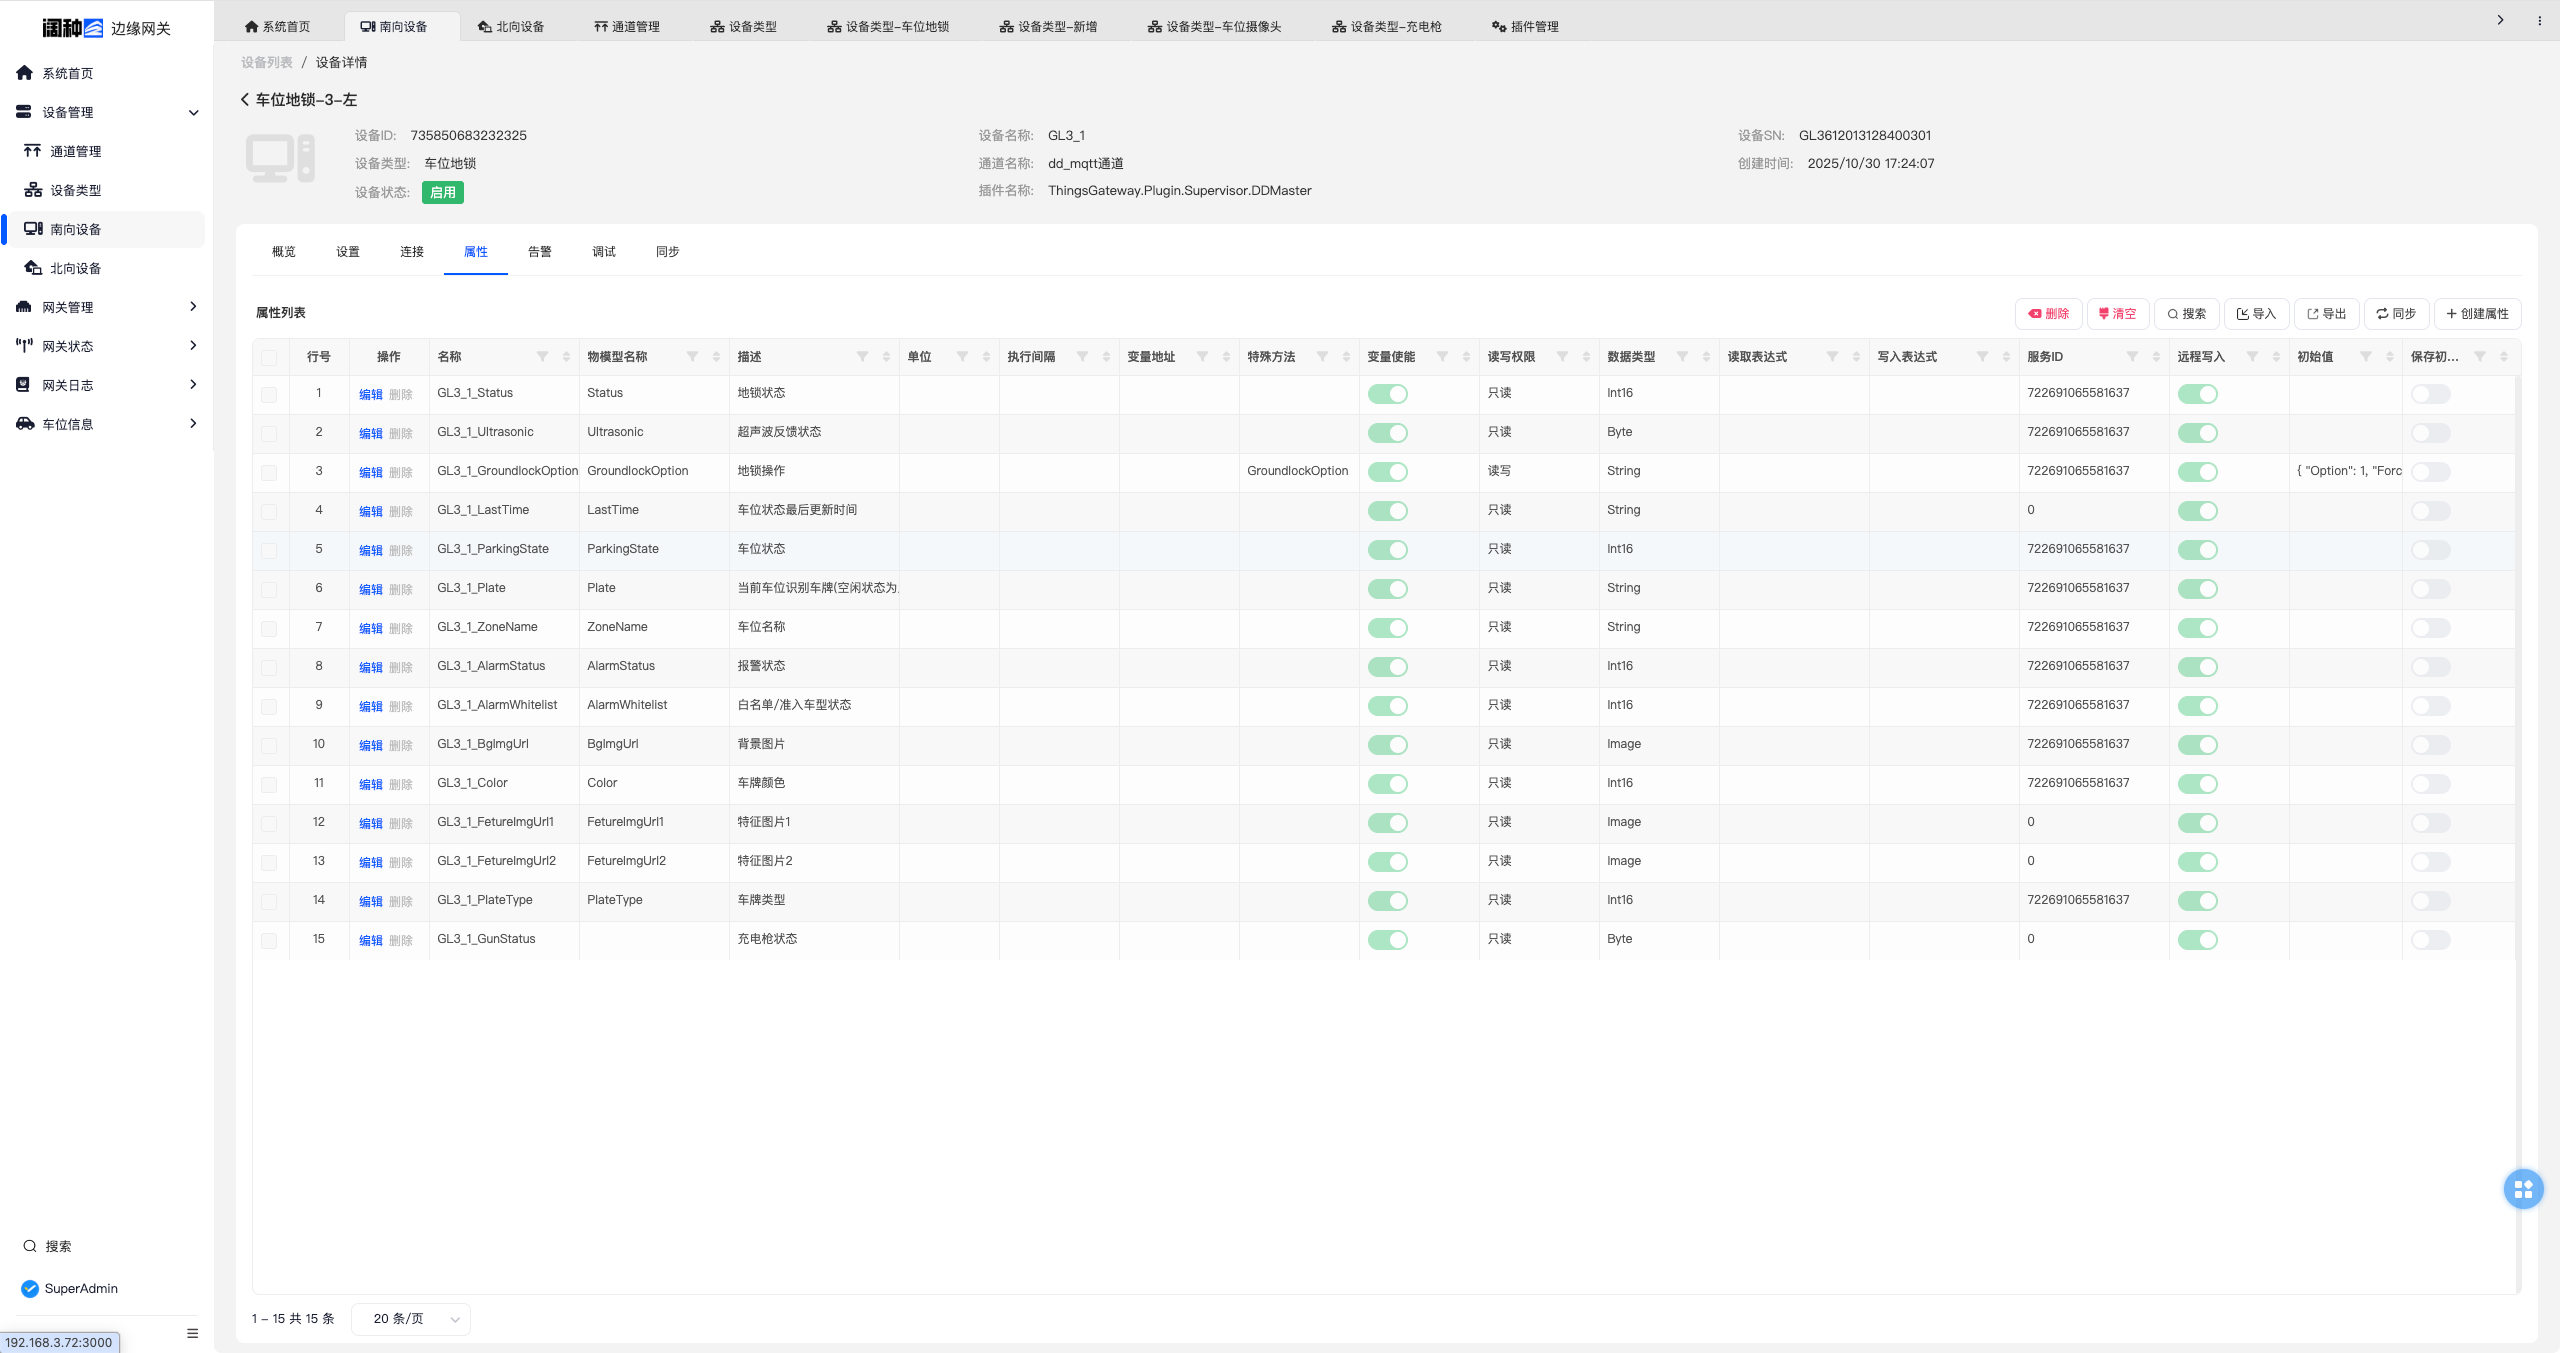Open the floating blue grid quick-menu button
The height and width of the screenshot is (1353, 2560).
coord(2523,1189)
